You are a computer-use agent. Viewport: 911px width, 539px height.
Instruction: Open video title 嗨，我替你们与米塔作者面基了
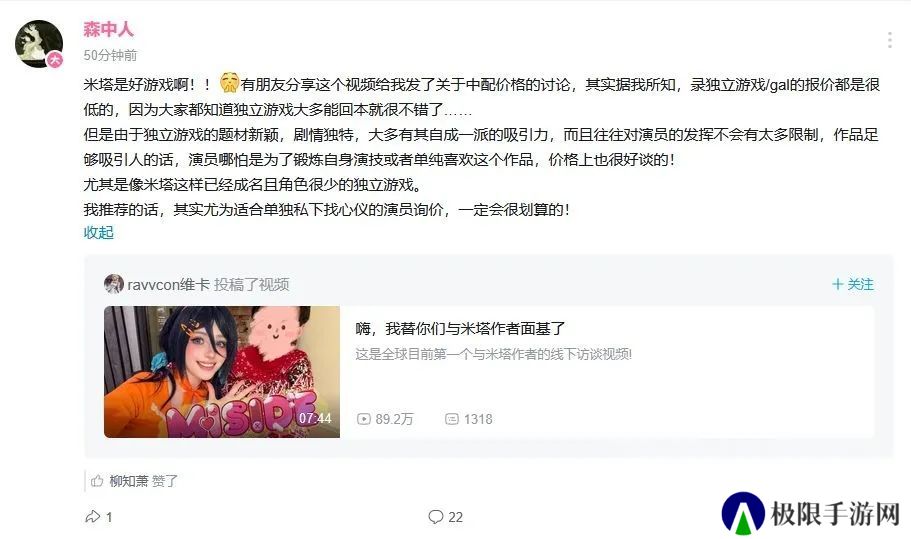pos(460,329)
